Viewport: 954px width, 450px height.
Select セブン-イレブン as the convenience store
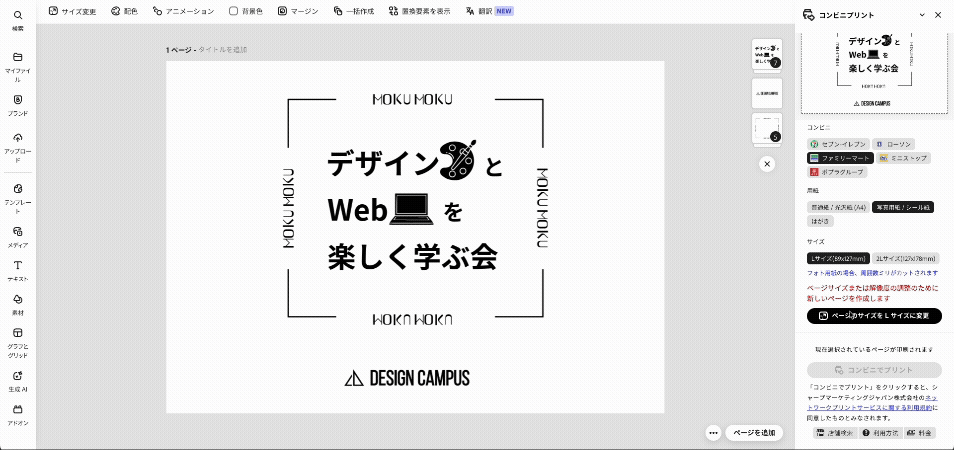pos(837,144)
